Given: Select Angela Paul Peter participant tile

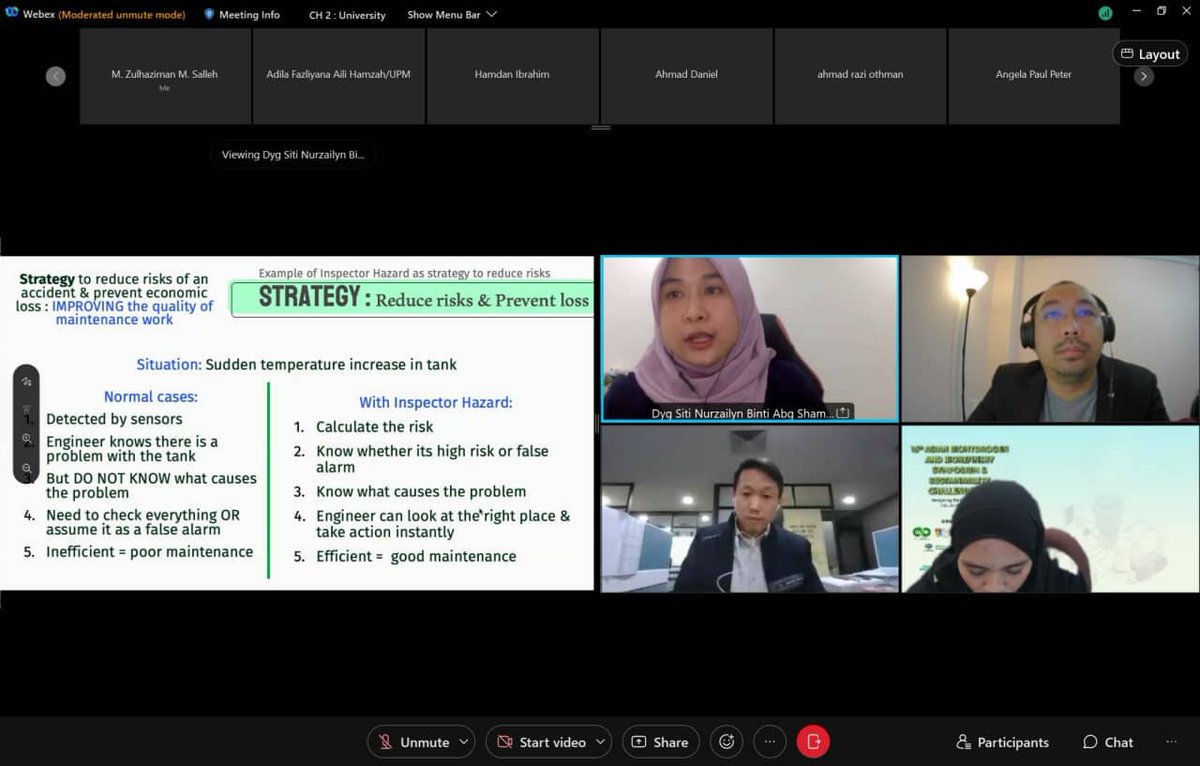Looking at the screenshot, I should (1034, 76).
